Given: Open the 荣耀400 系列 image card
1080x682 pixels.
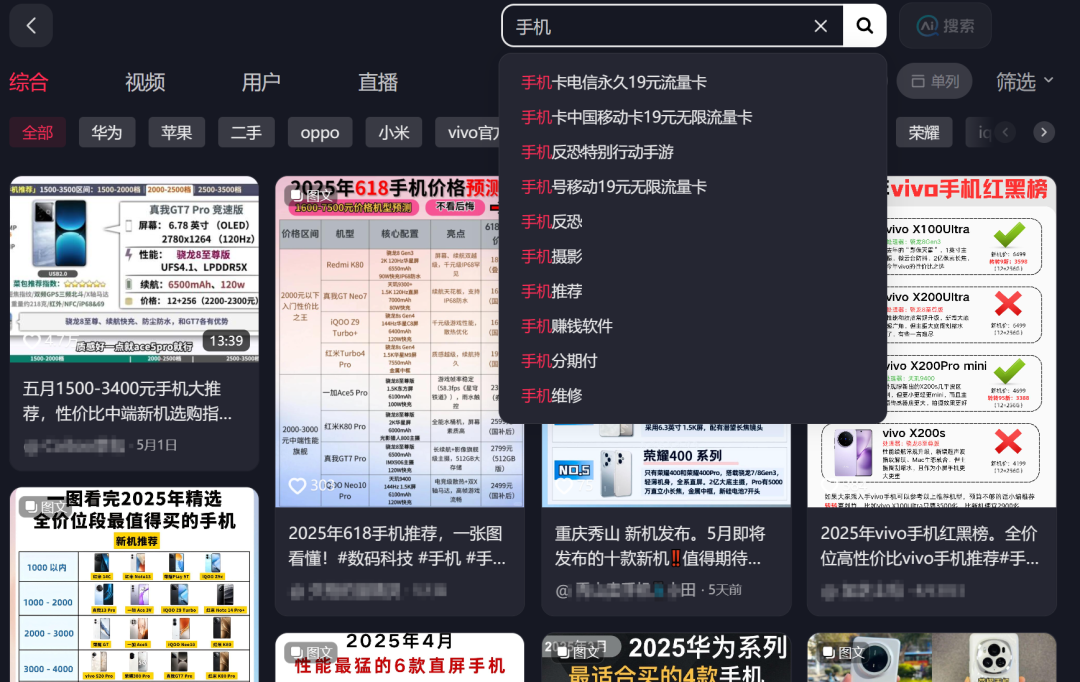Looking at the screenshot, I should coord(666,465).
